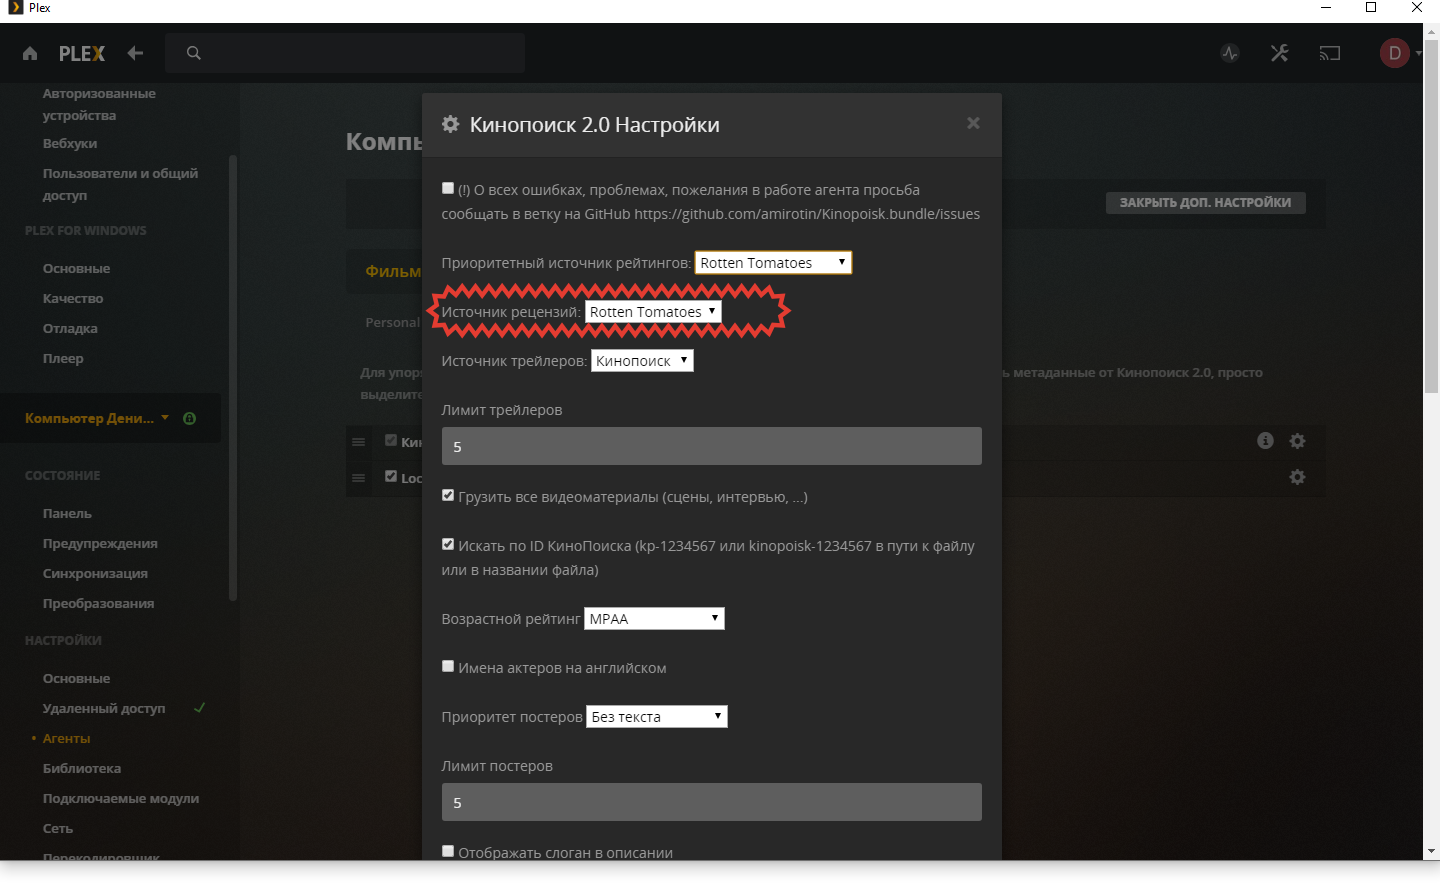Image resolution: width=1440 pixels, height=883 pixels.
Task: Enable 'Отображать слоган в описании' checkbox
Action: [x=448, y=851]
